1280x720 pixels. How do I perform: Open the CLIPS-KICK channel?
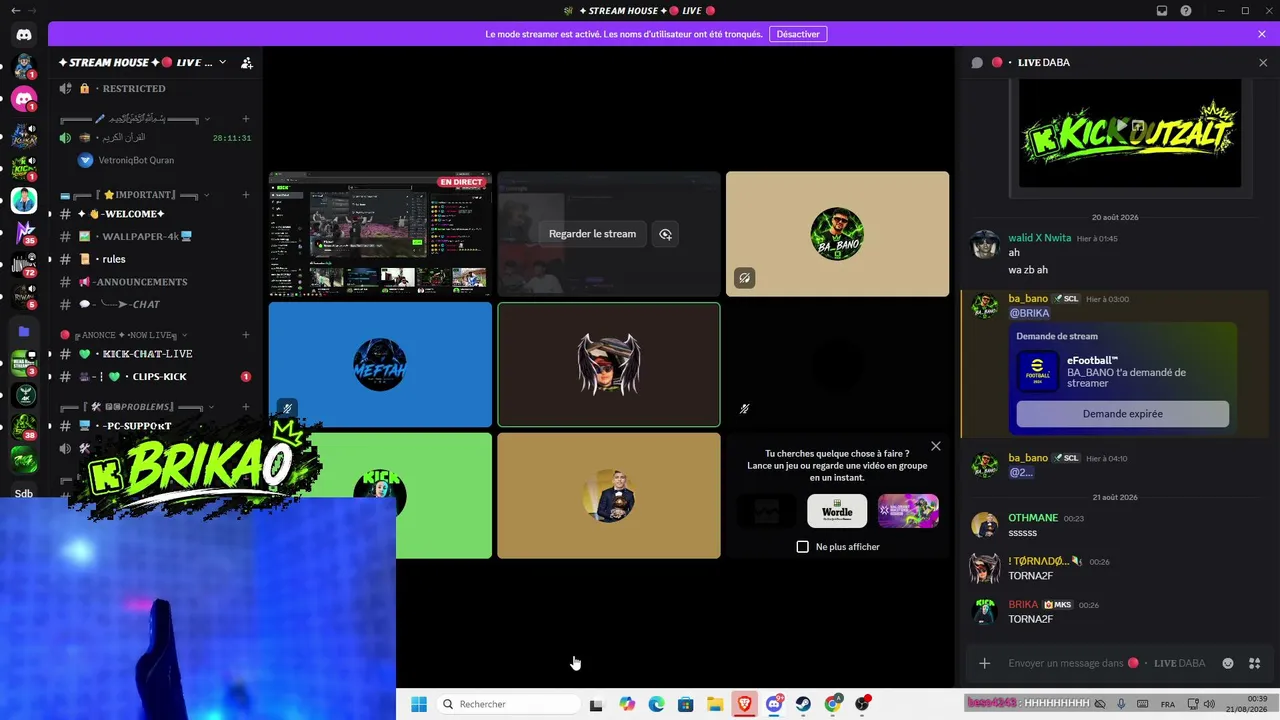pos(156,377)
